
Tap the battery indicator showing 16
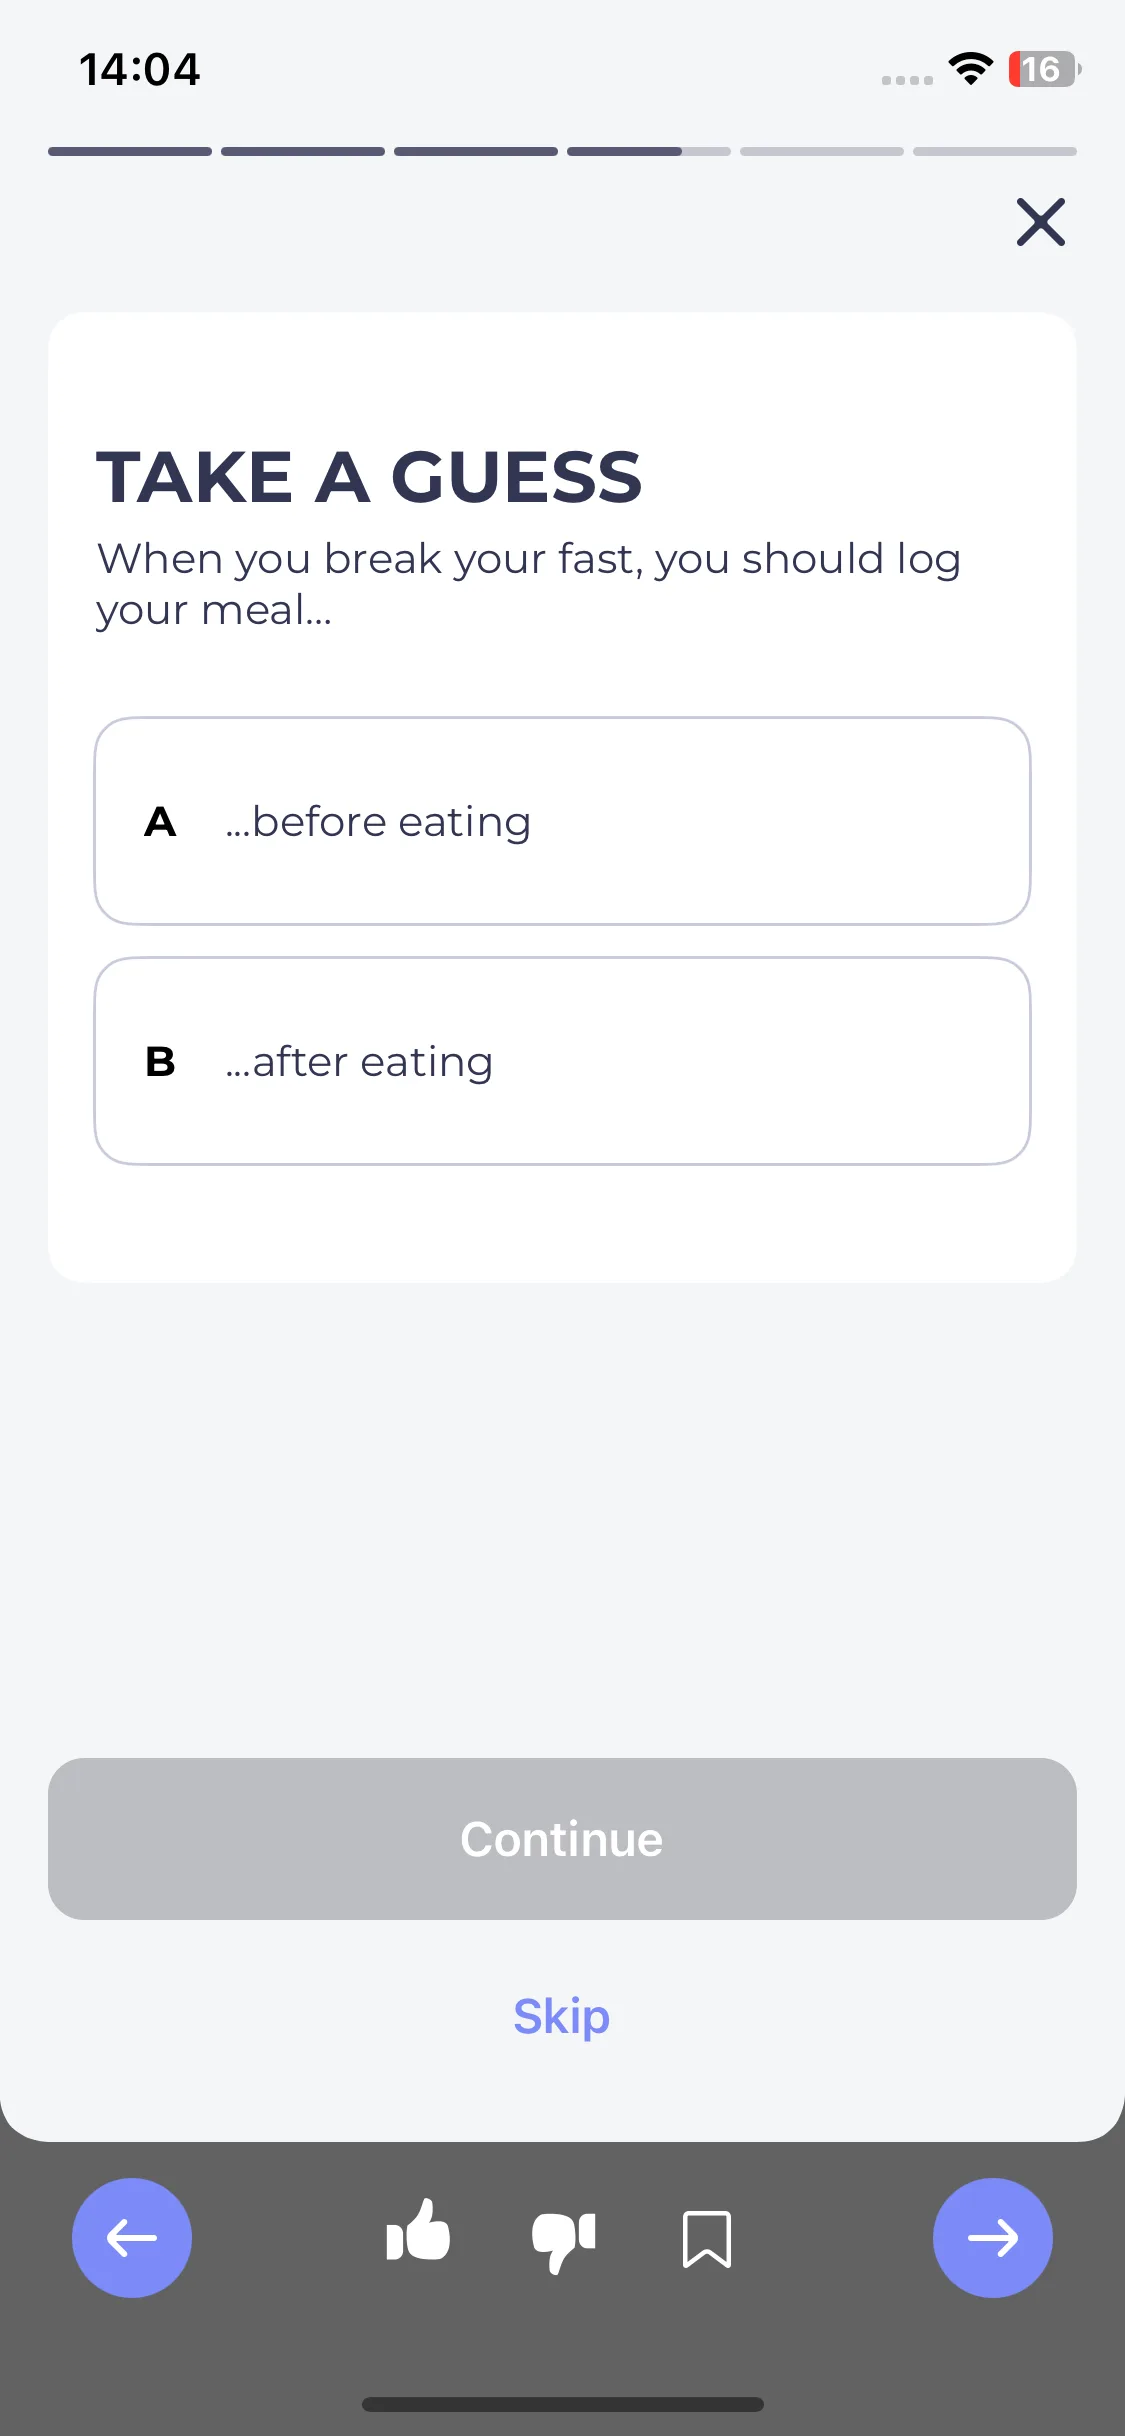1045,69
